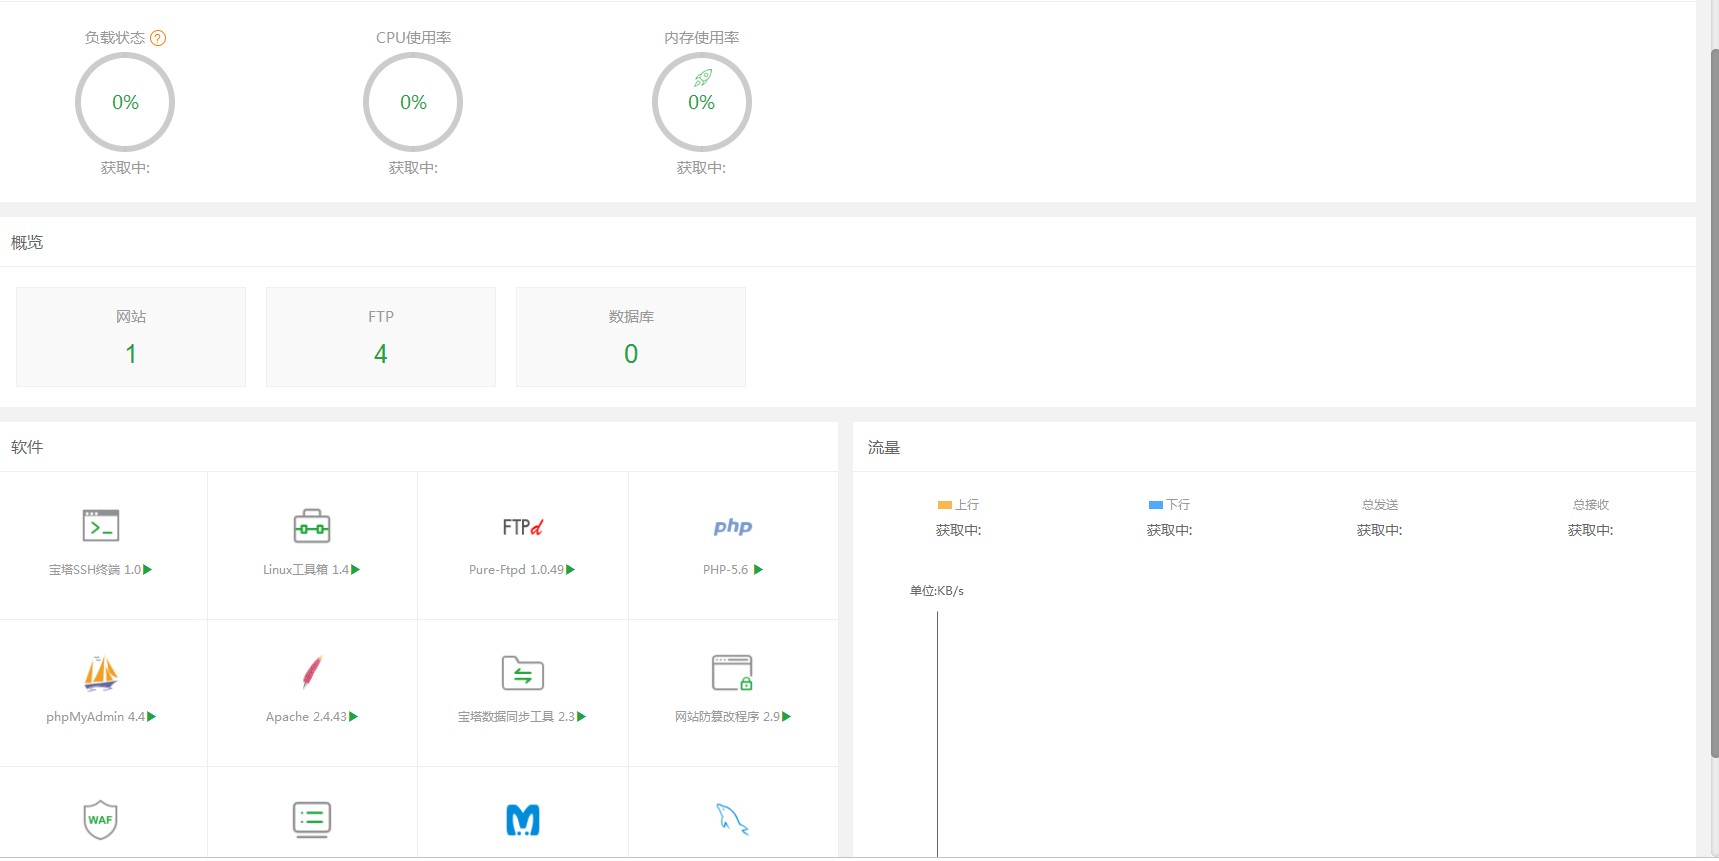Viewport: 1719px width, 861px height.
Task: Open the 网站 overview card
Action: pyautogui.click(x=131, y=337)
